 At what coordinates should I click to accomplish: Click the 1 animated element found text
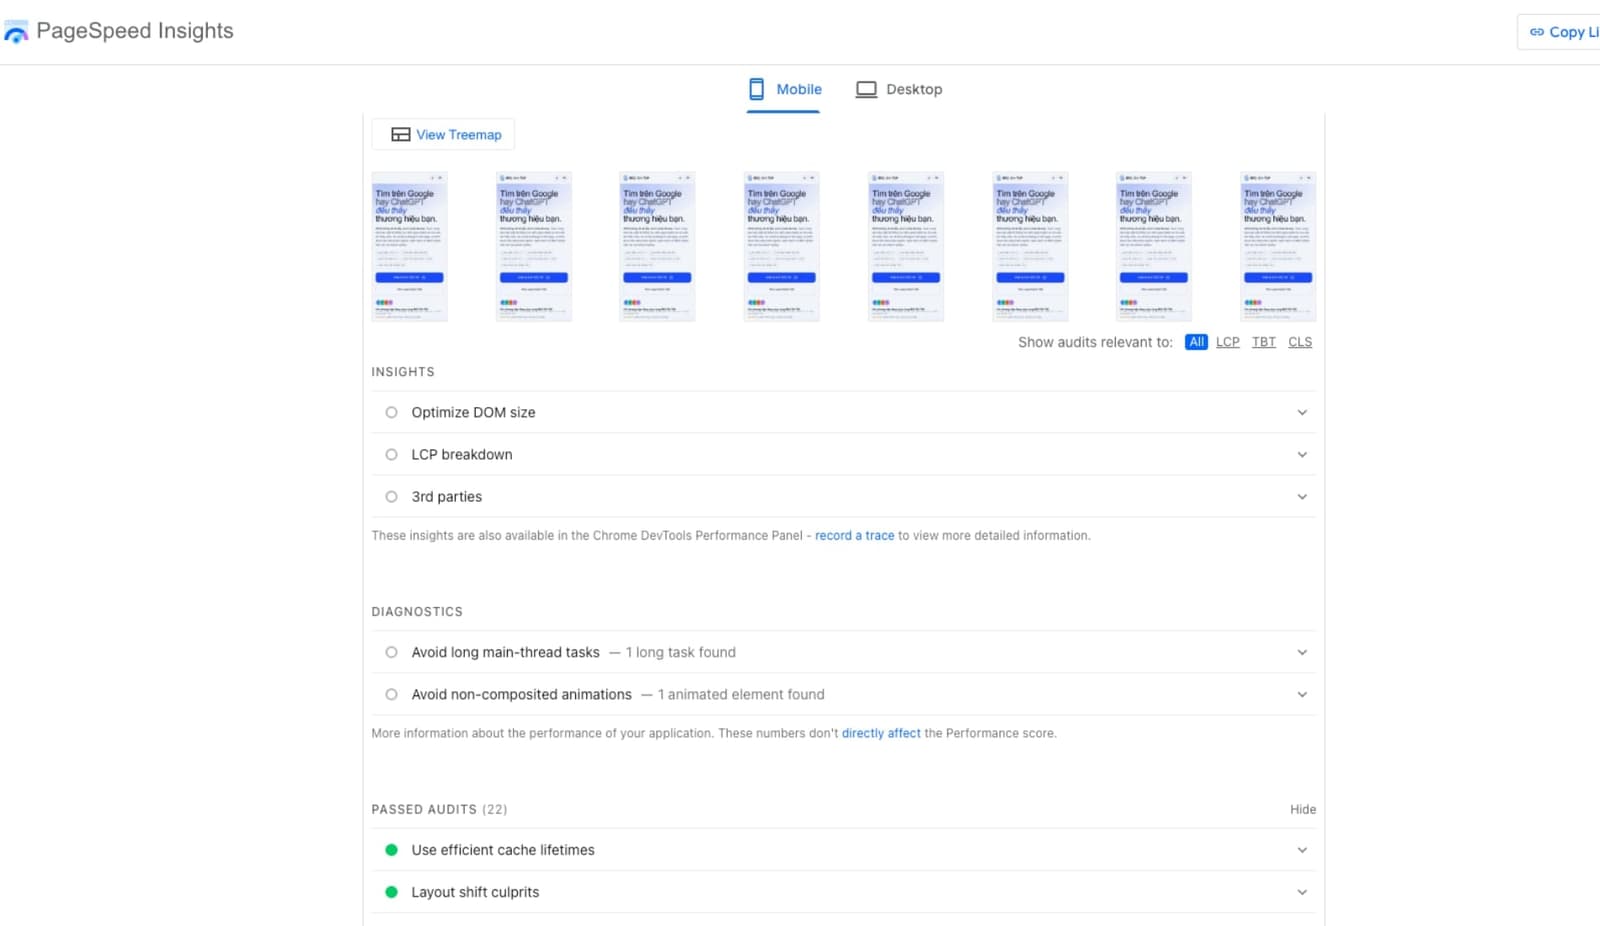pos(741,694)
